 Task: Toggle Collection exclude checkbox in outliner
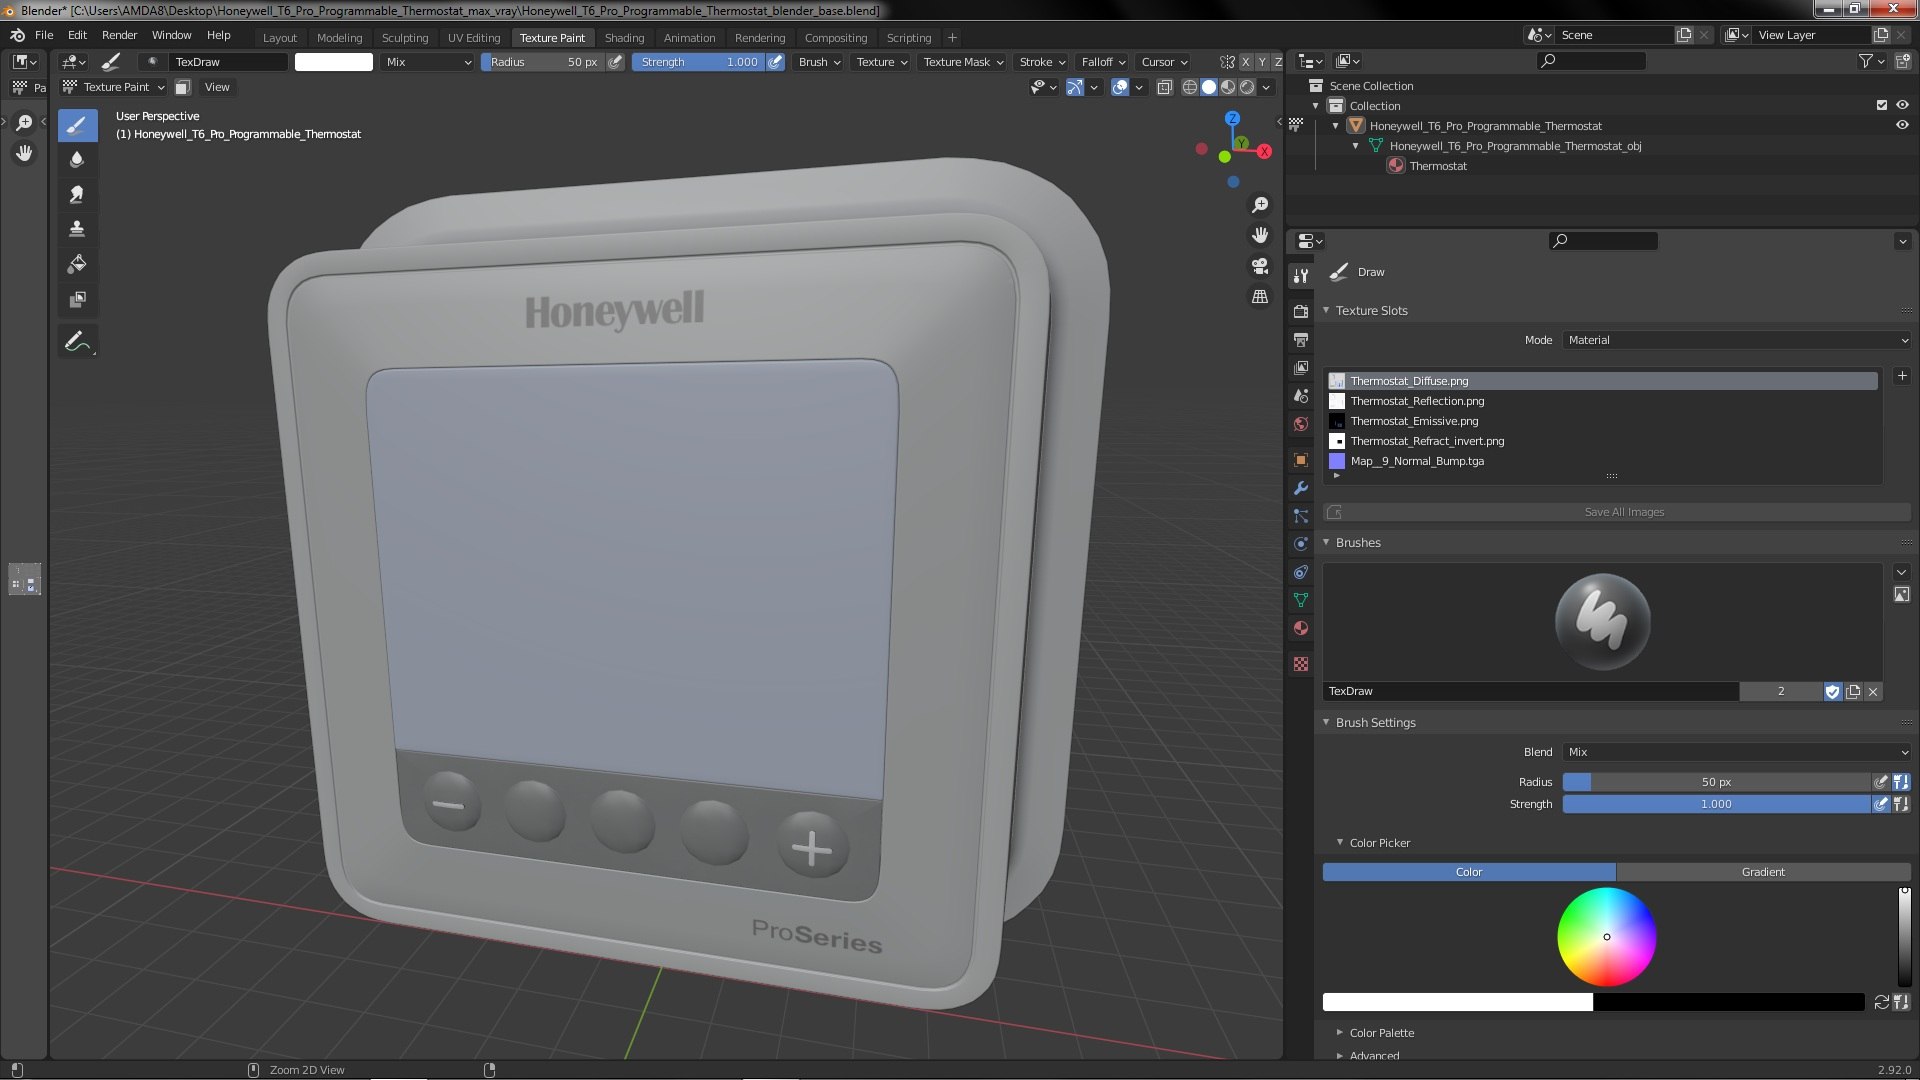(x=1882, y=105)
